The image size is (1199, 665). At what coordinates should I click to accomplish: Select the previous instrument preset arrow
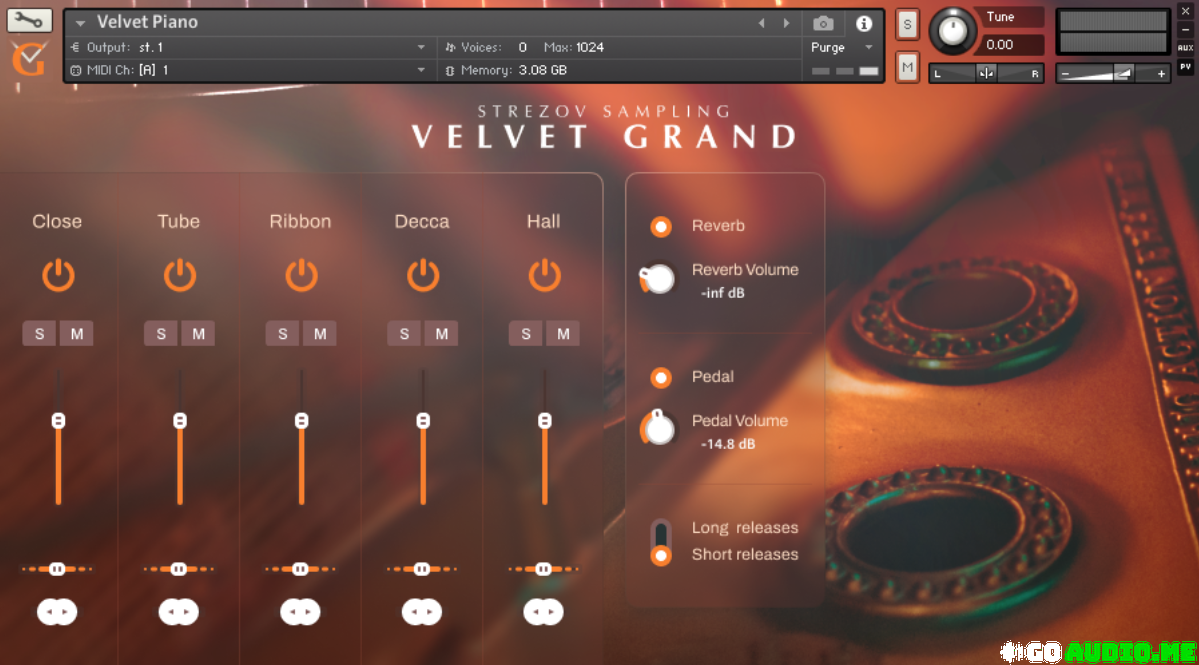point(761,23)
